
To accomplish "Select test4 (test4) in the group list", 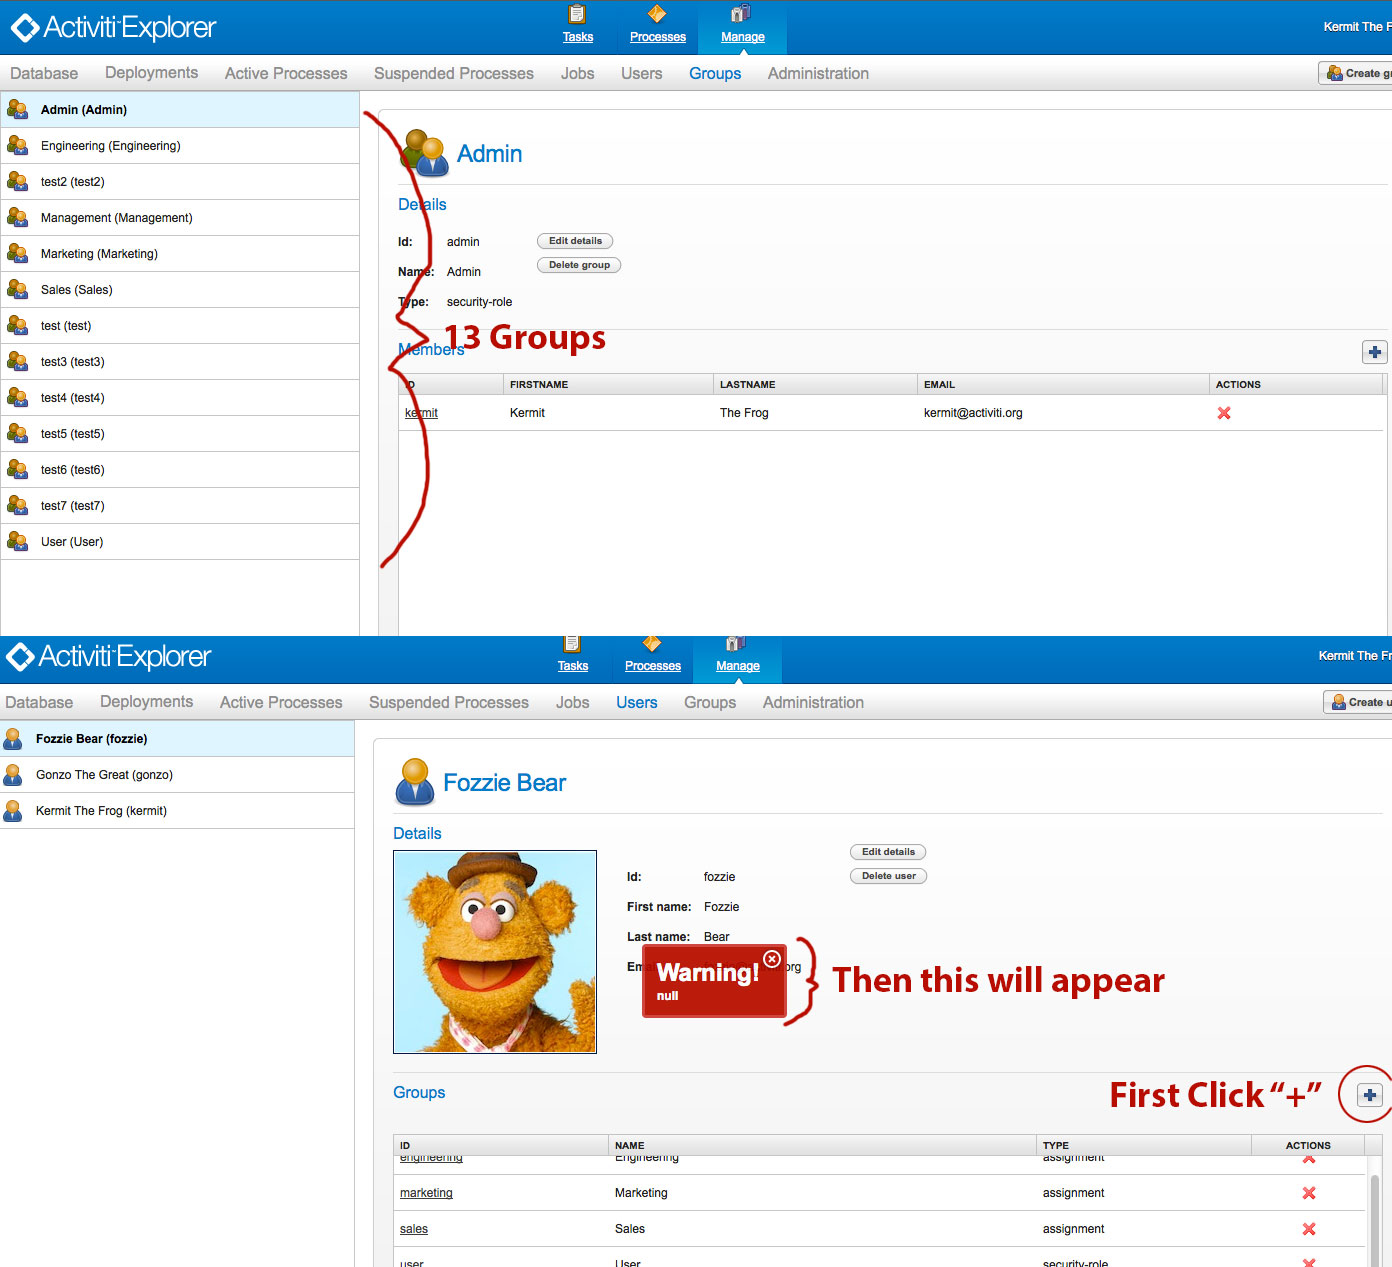I will coord(180,398).
